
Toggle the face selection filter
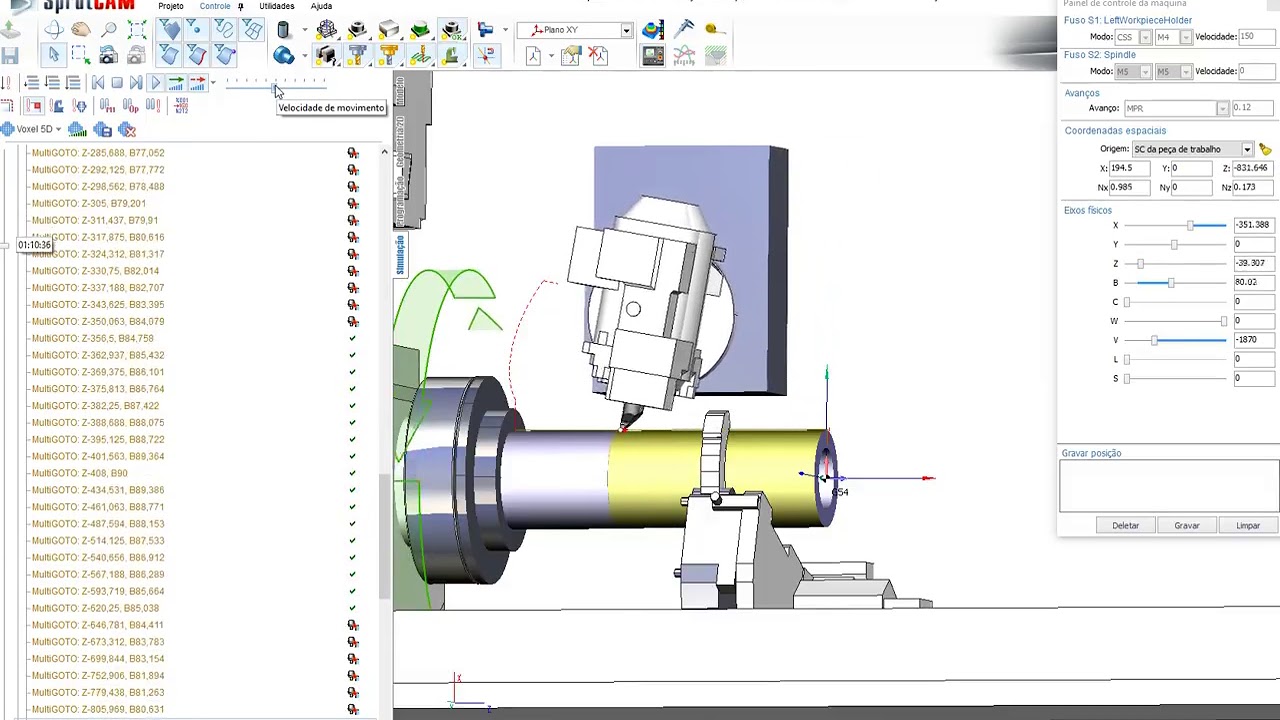[x=169, y=55]
